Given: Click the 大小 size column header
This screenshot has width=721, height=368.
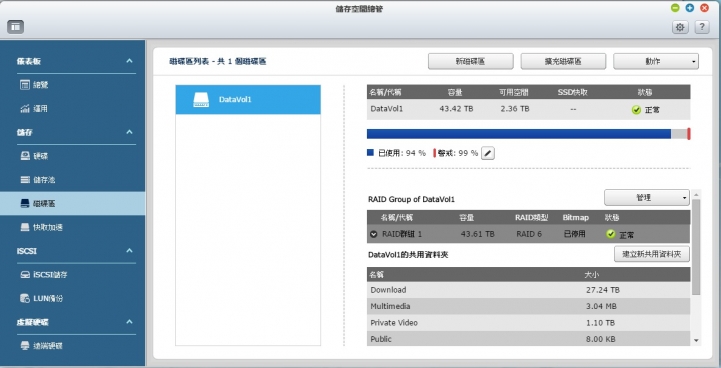Looking at the screenshot, I should [591, 275].
